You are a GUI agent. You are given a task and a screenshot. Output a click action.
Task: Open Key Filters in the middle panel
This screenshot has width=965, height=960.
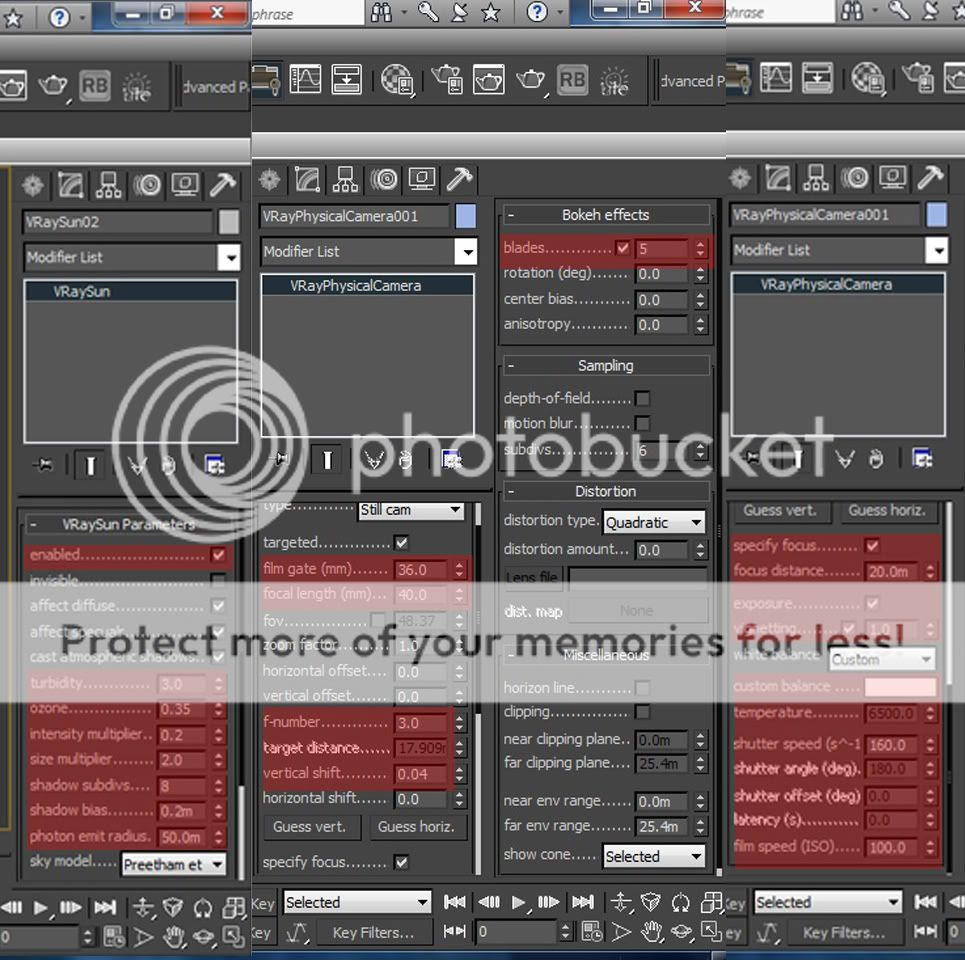(374, 932)
